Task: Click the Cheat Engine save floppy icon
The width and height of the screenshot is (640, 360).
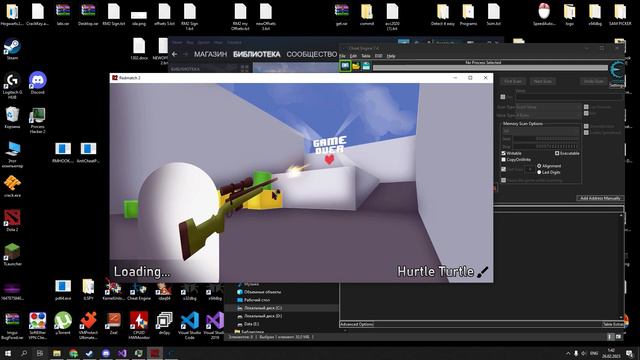Action: point(366,66)
